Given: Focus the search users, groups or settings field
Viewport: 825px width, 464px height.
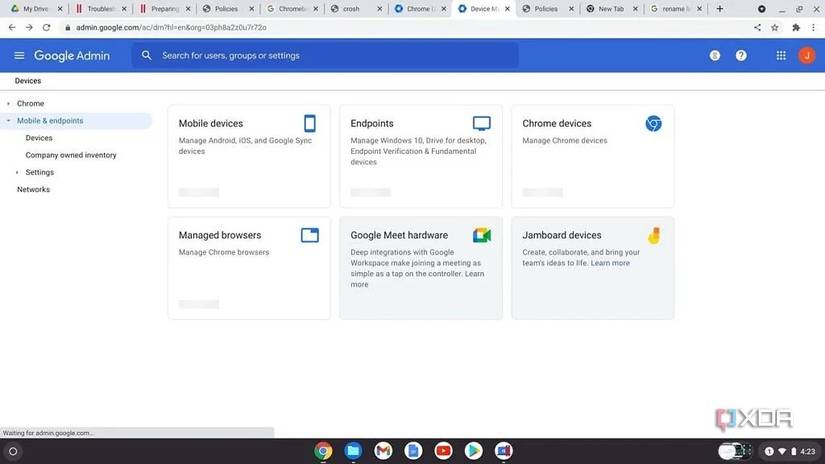Looking at the screenshot, I should pyautogui.click(x=325, y=55).
